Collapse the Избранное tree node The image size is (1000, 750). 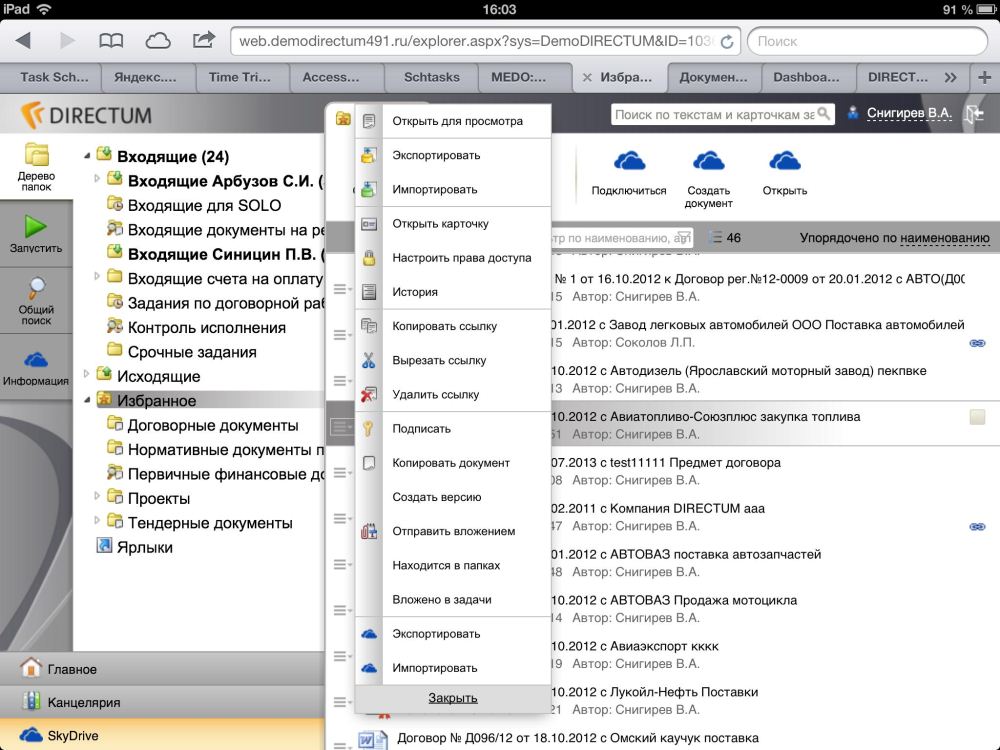[87, 400]
